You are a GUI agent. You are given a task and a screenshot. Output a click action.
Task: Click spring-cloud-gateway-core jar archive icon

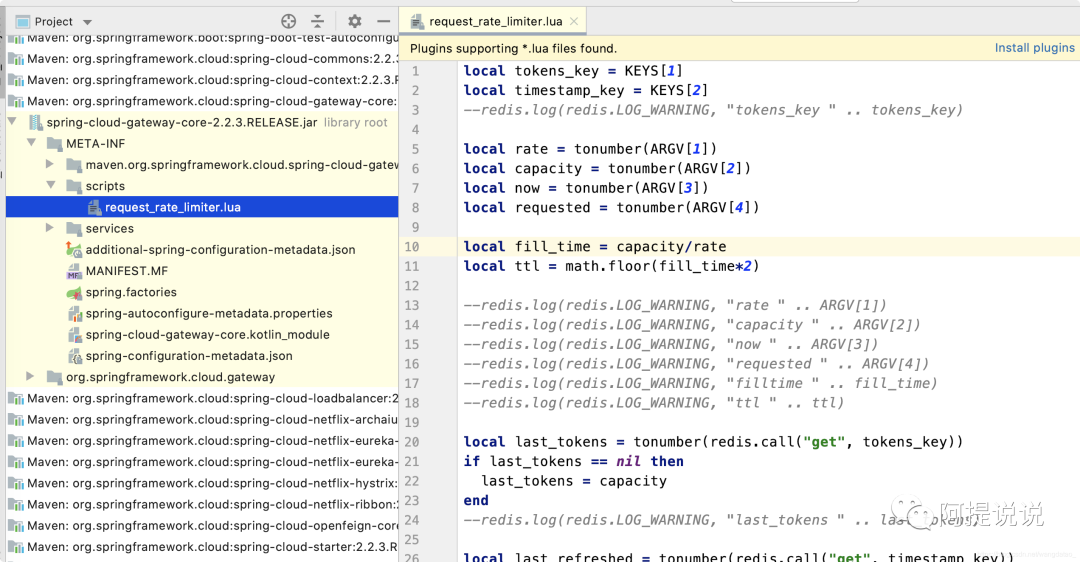[x=35, y=123]
